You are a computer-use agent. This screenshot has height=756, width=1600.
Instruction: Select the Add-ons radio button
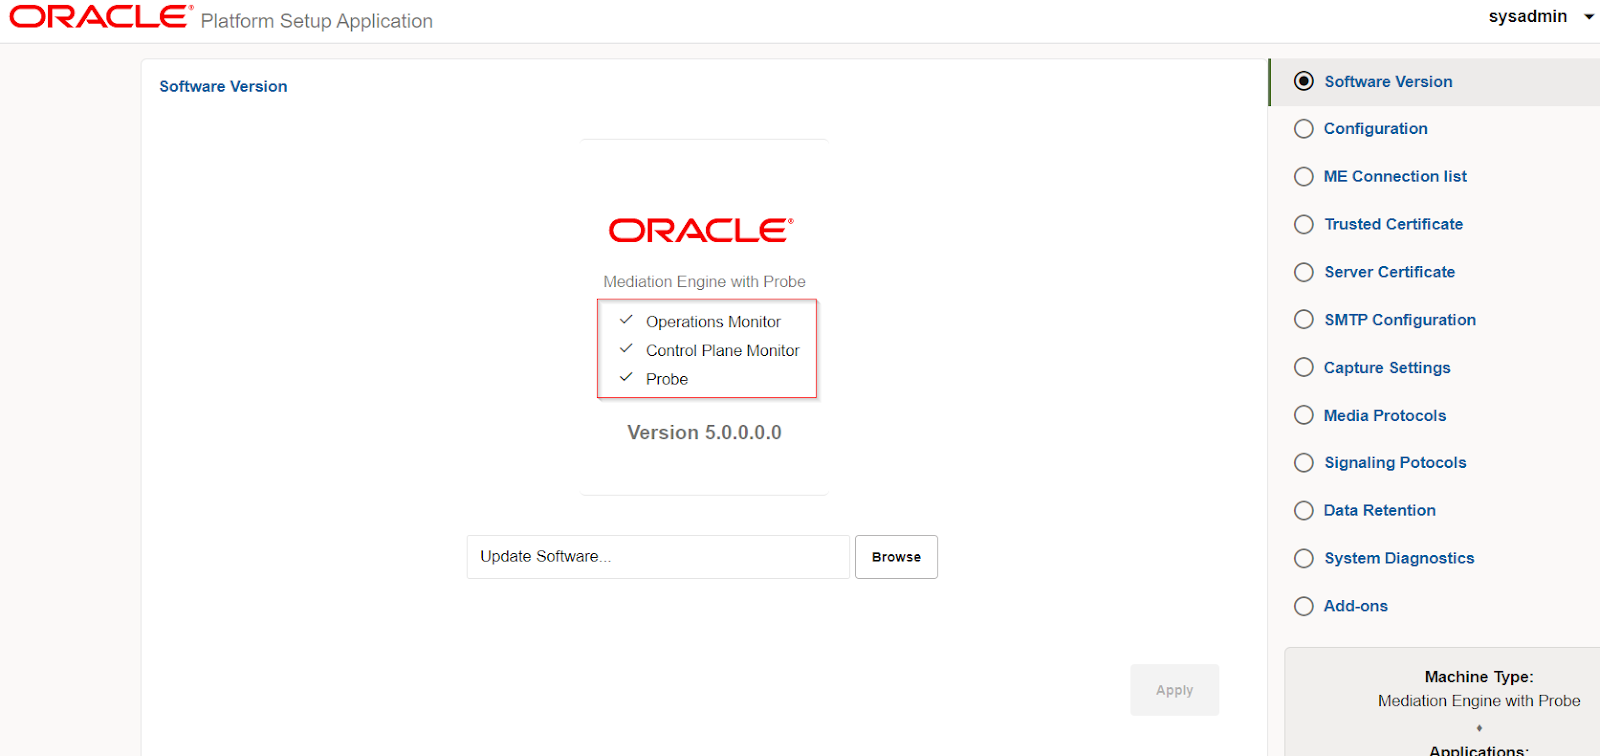1304,606
